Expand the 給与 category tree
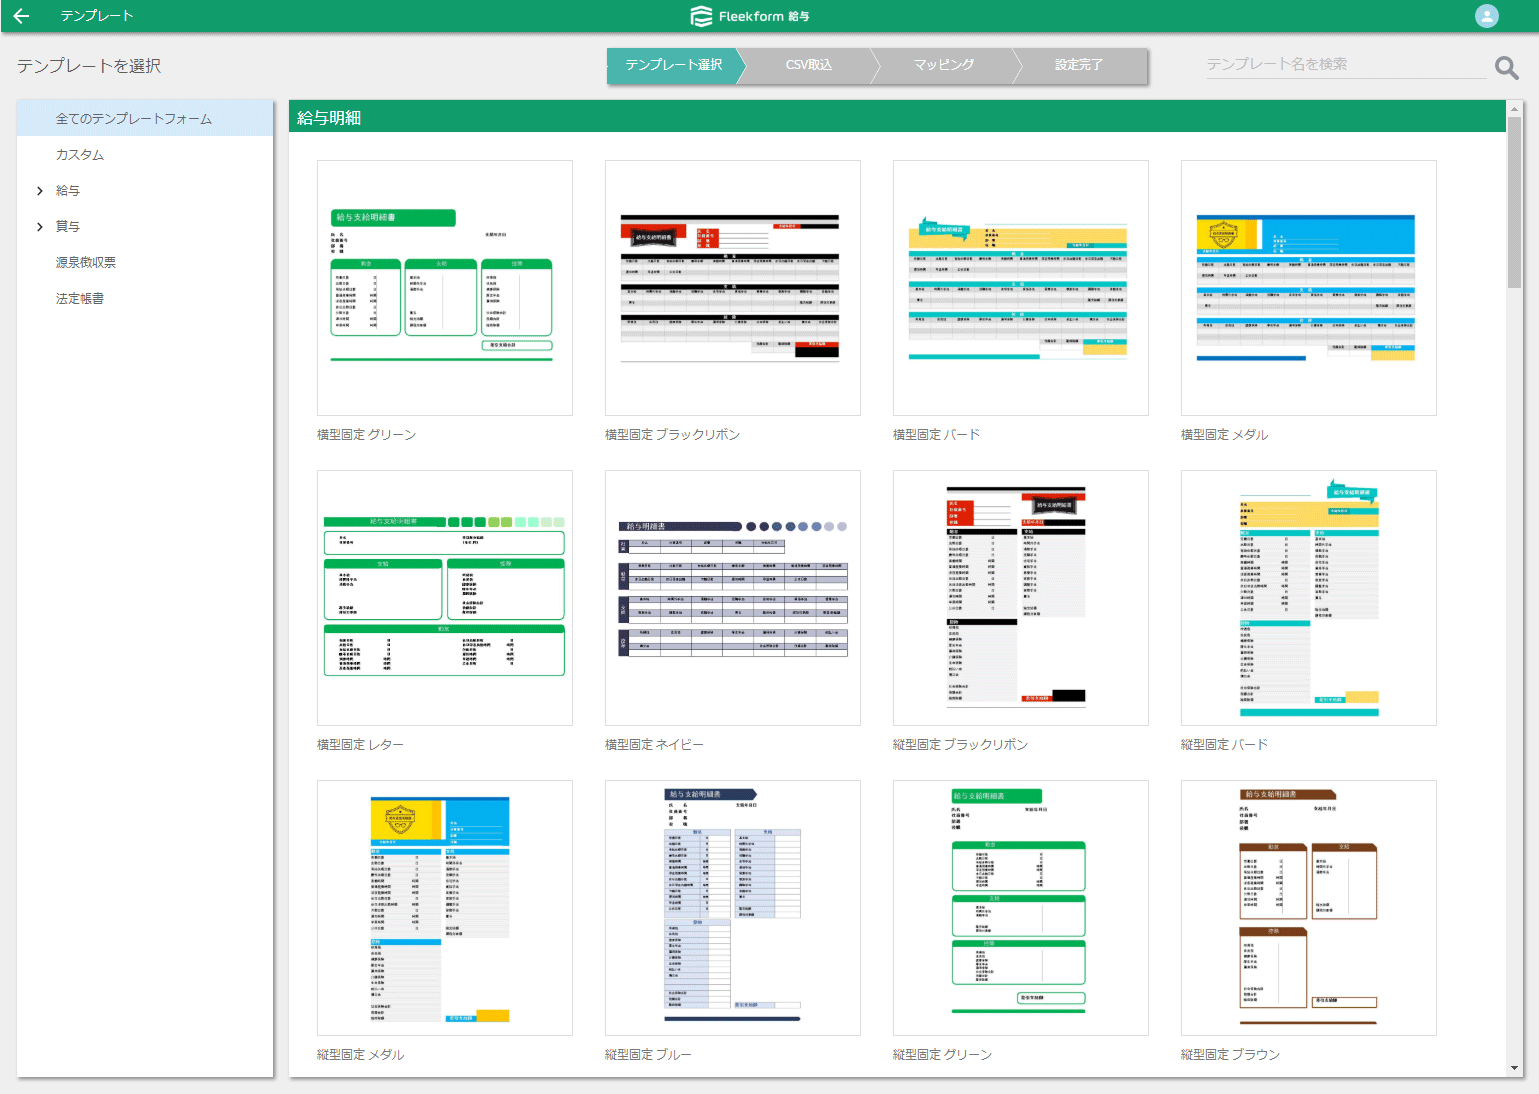This screenshot has width=1539, height=1094. click(40, 191)
